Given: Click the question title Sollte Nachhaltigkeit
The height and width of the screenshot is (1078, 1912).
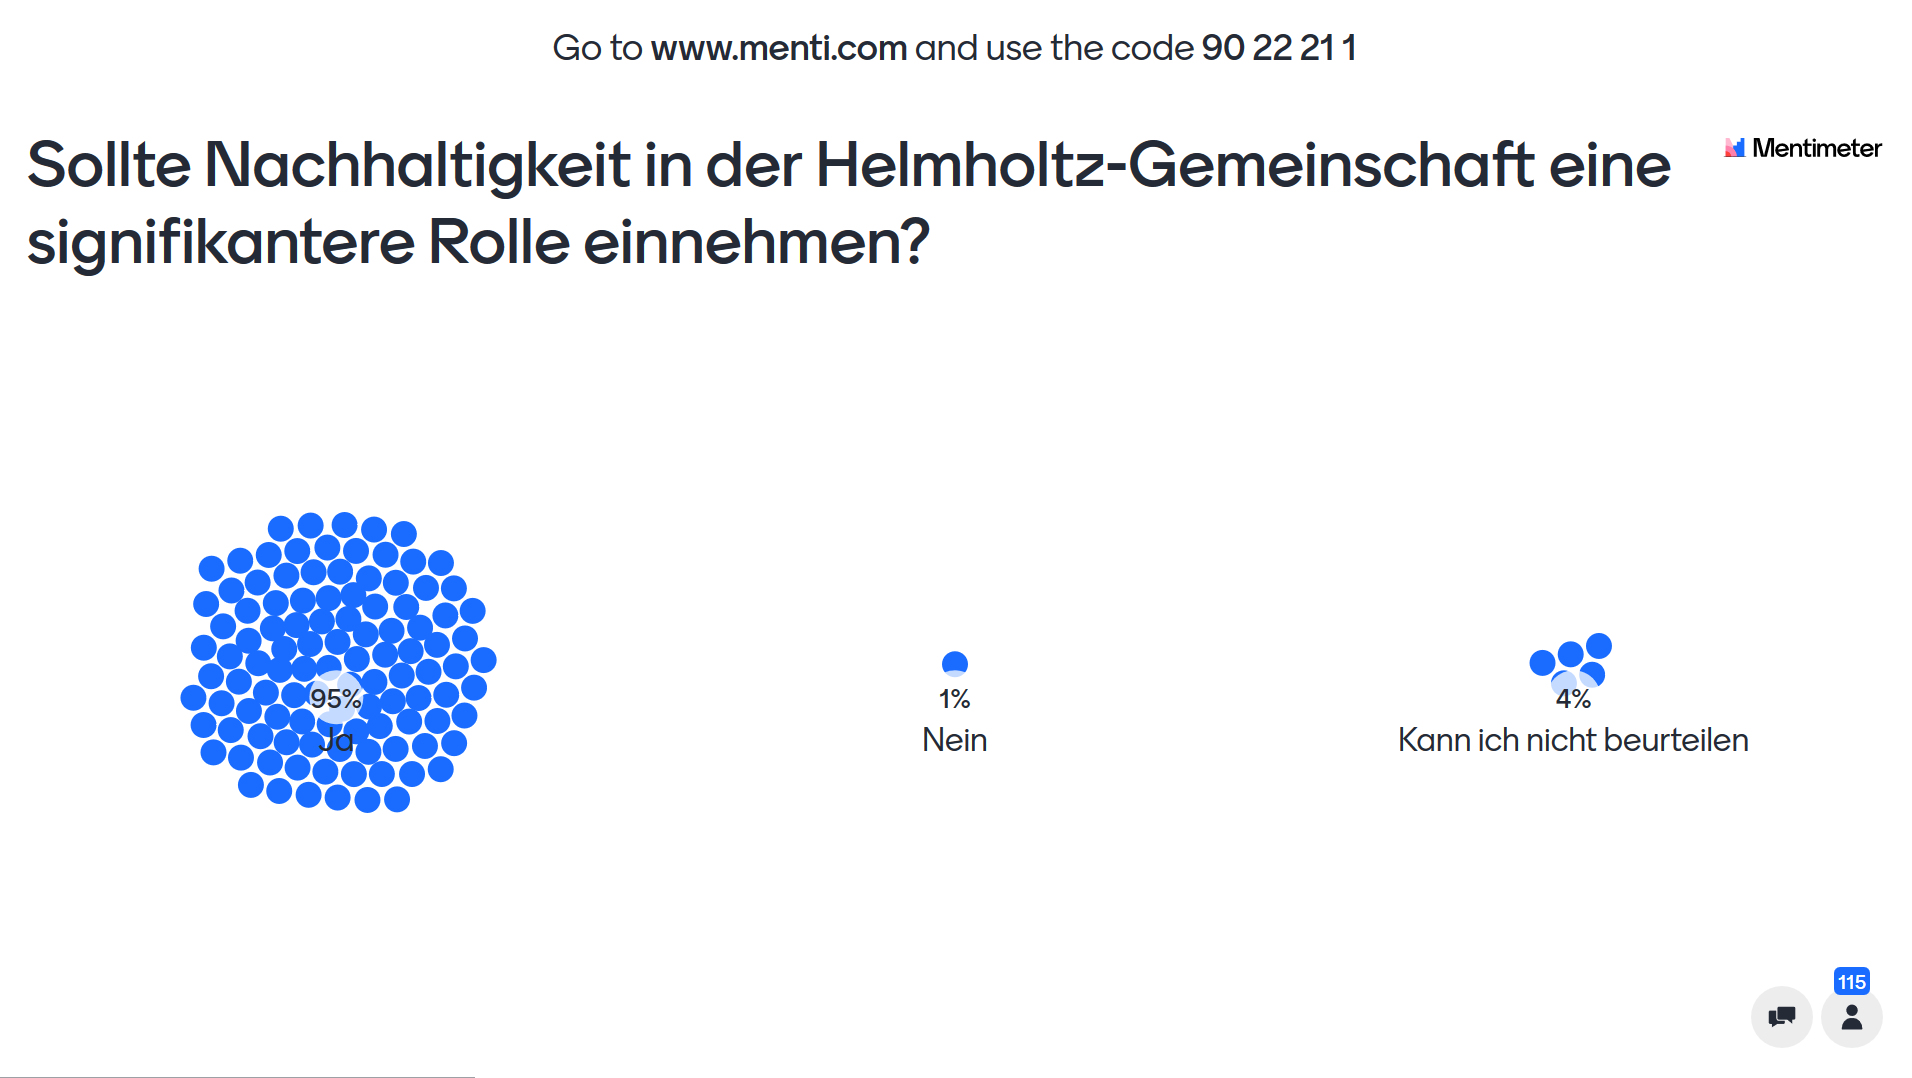Looking at the screenshot, I should pyautogui.click(x=848, y=203).
